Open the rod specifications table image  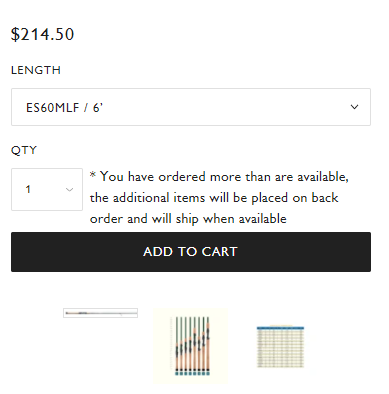(x=280, y=347)
